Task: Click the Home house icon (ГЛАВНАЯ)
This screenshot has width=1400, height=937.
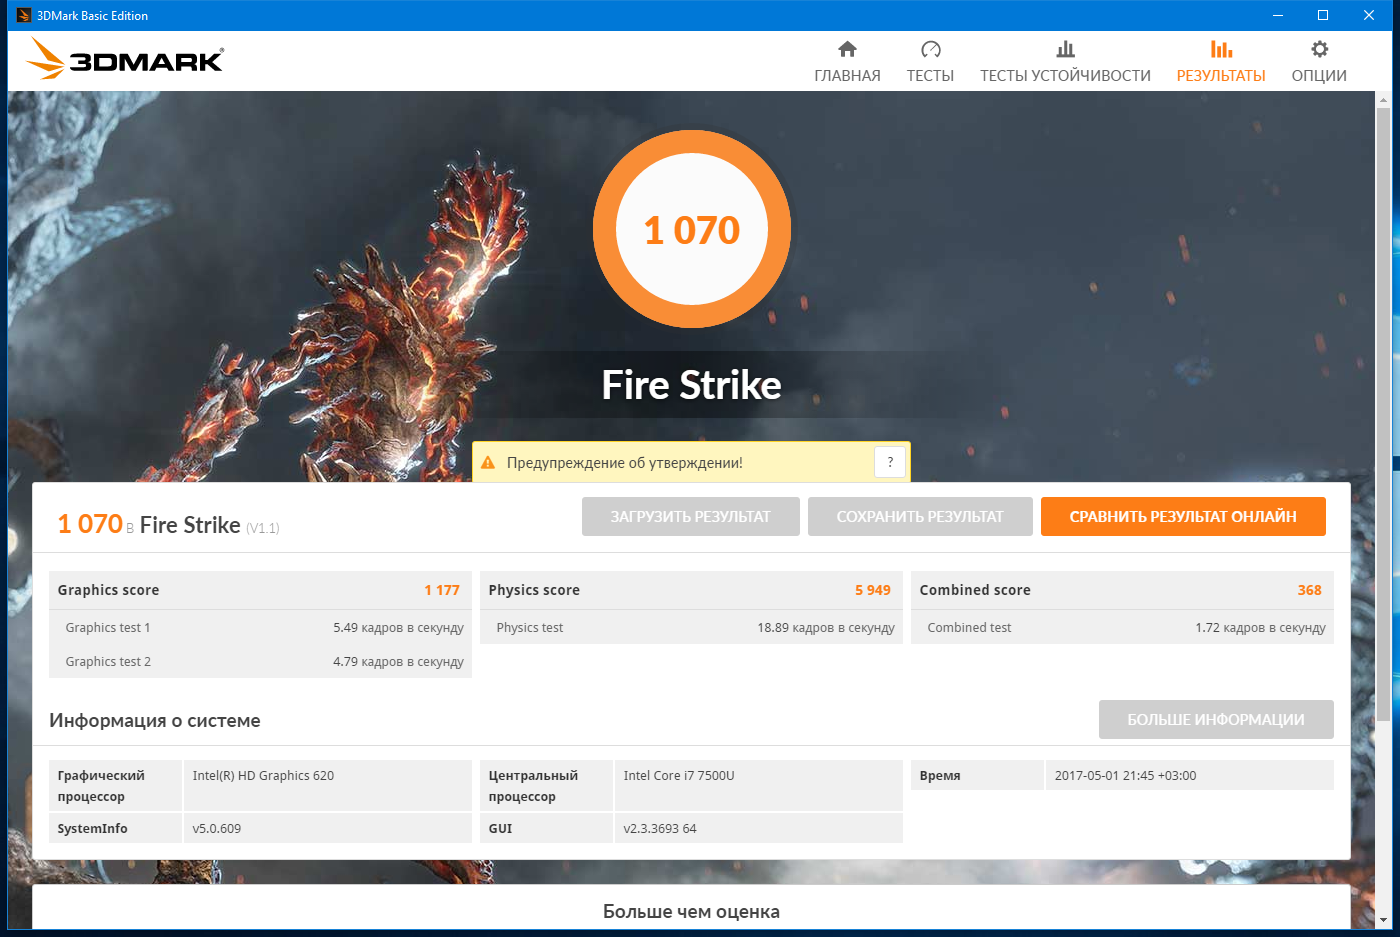Action: coord(847,49)
